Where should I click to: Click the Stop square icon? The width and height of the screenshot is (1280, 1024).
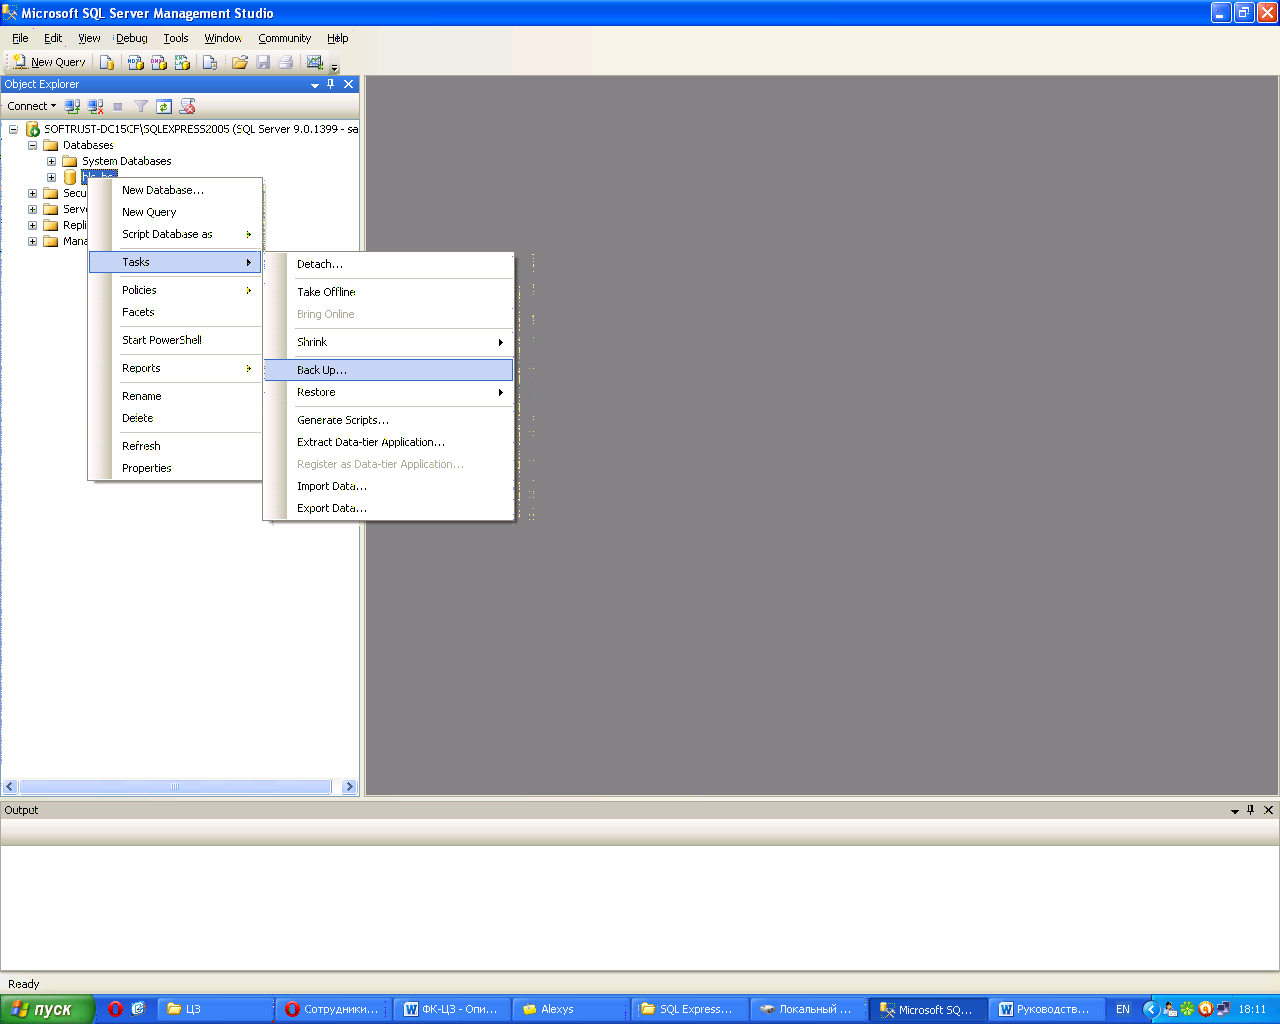pyautogui.click(x=118, y=106)
